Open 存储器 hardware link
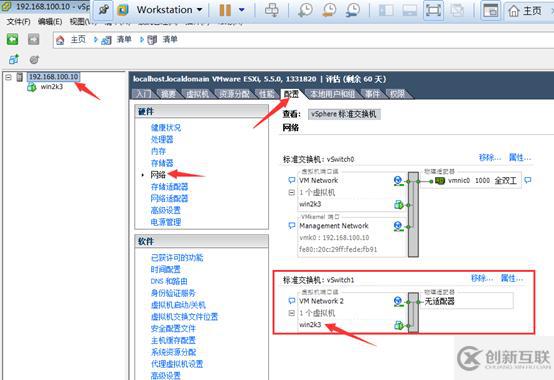The width and height of the screenshot is (554, 380). 162,163
